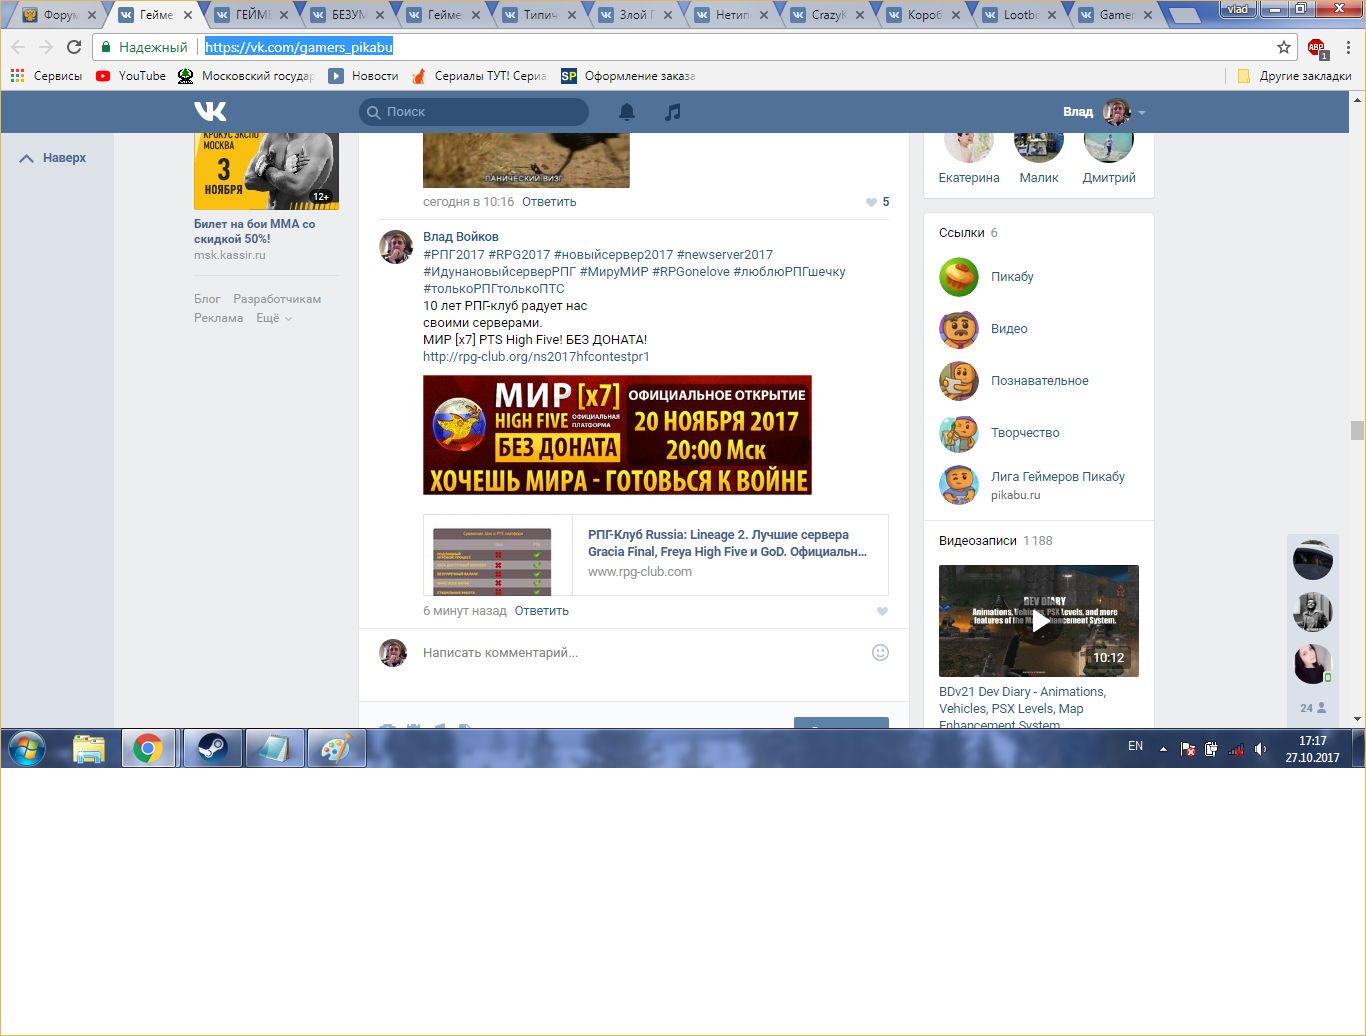This screenshot has width=1366, height=1036.
Task: Switch to the Типич browser tab
Action: [x=539, y=15]
